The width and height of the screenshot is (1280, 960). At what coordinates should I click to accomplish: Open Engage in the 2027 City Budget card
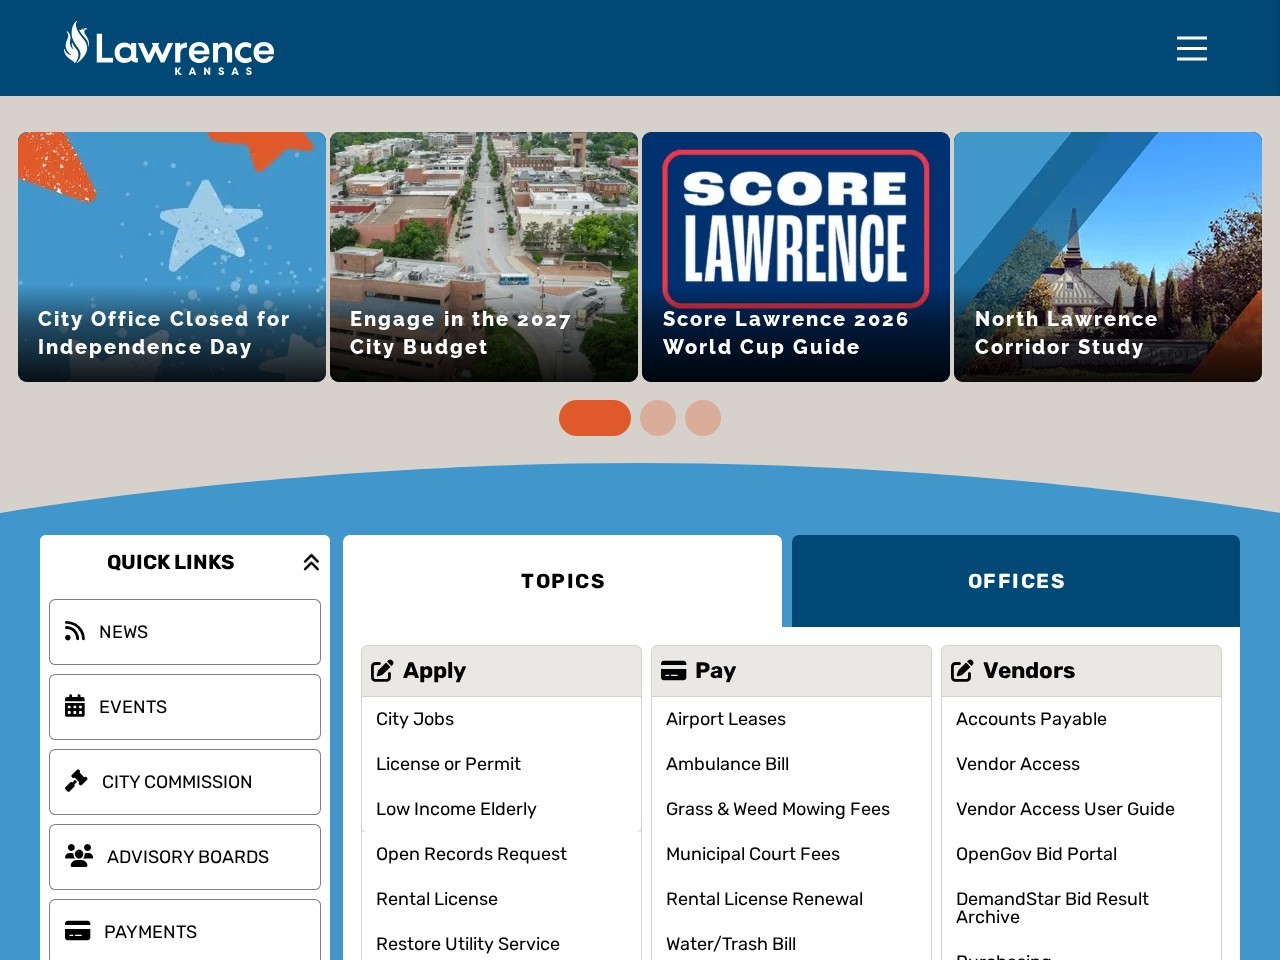[x=484, y=257]
